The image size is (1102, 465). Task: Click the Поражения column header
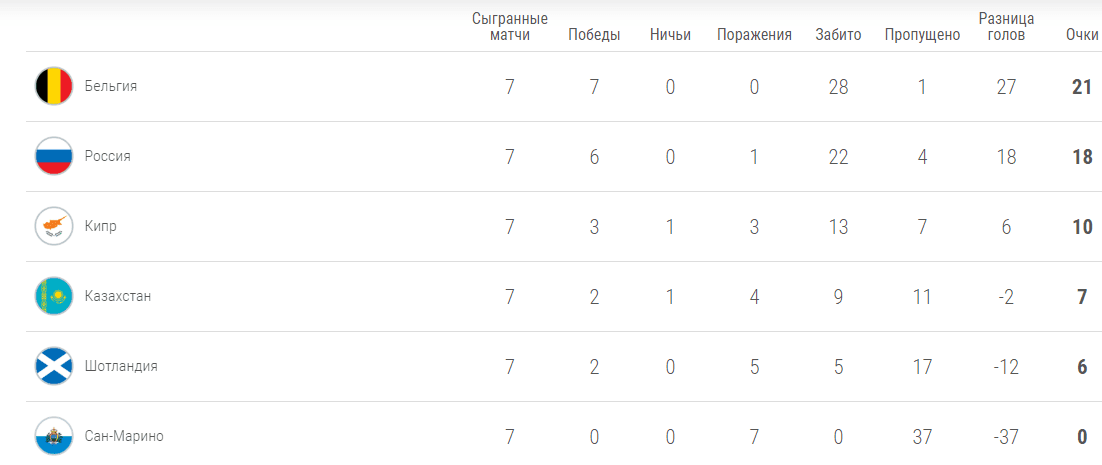(x=754, y=35)
